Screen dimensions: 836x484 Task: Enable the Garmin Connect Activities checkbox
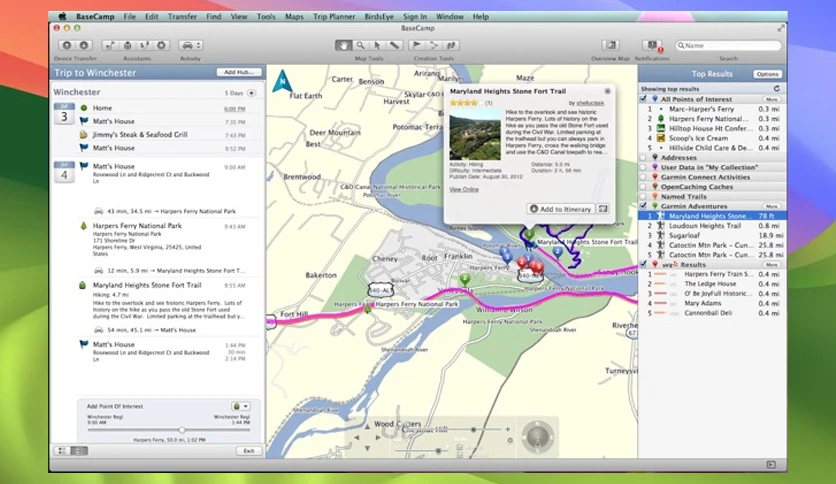(x=644, y=177)
